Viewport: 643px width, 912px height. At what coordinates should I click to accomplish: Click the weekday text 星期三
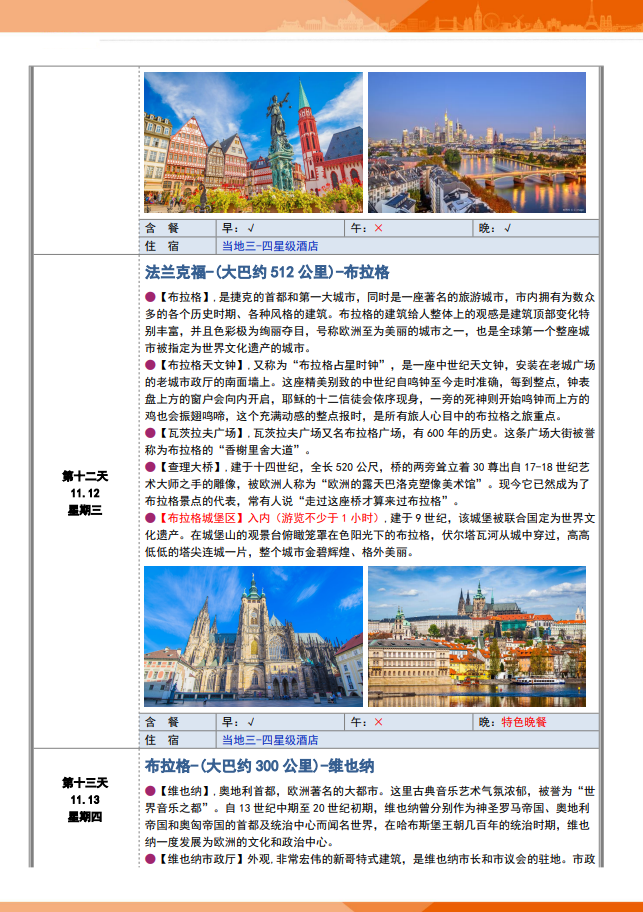click(x=85, y=510)
